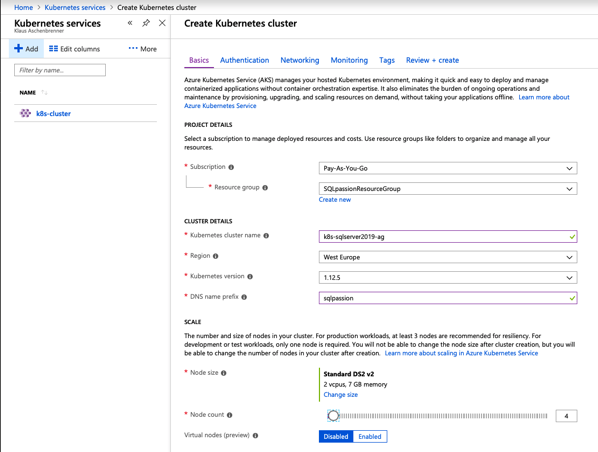This screenshot has width=598, height=452.
Task: Show Resource group info icon
Action: (x=265, y=188)
